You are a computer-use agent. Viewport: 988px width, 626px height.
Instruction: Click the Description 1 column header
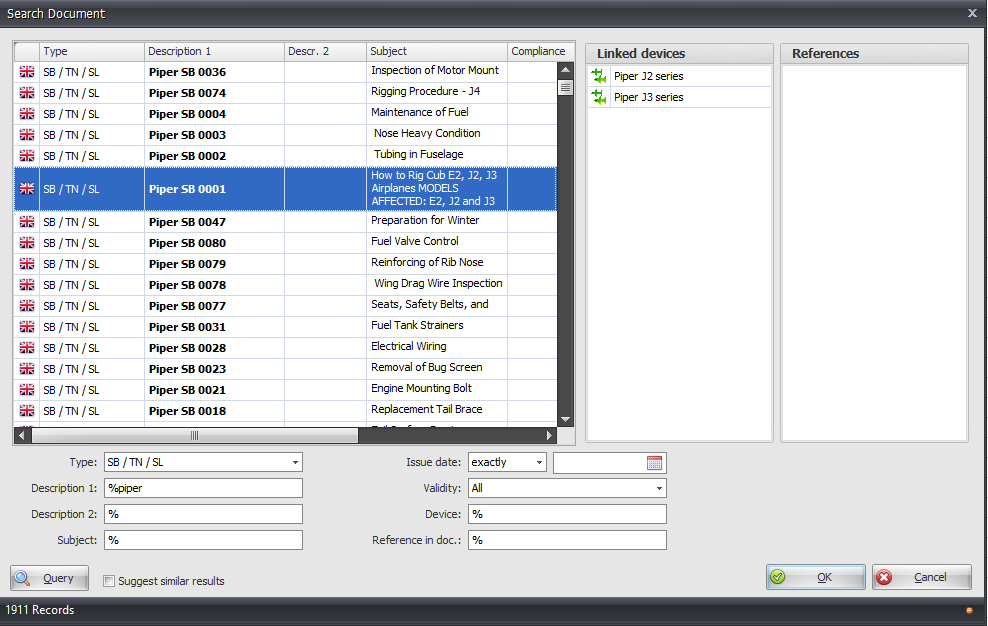213,51
